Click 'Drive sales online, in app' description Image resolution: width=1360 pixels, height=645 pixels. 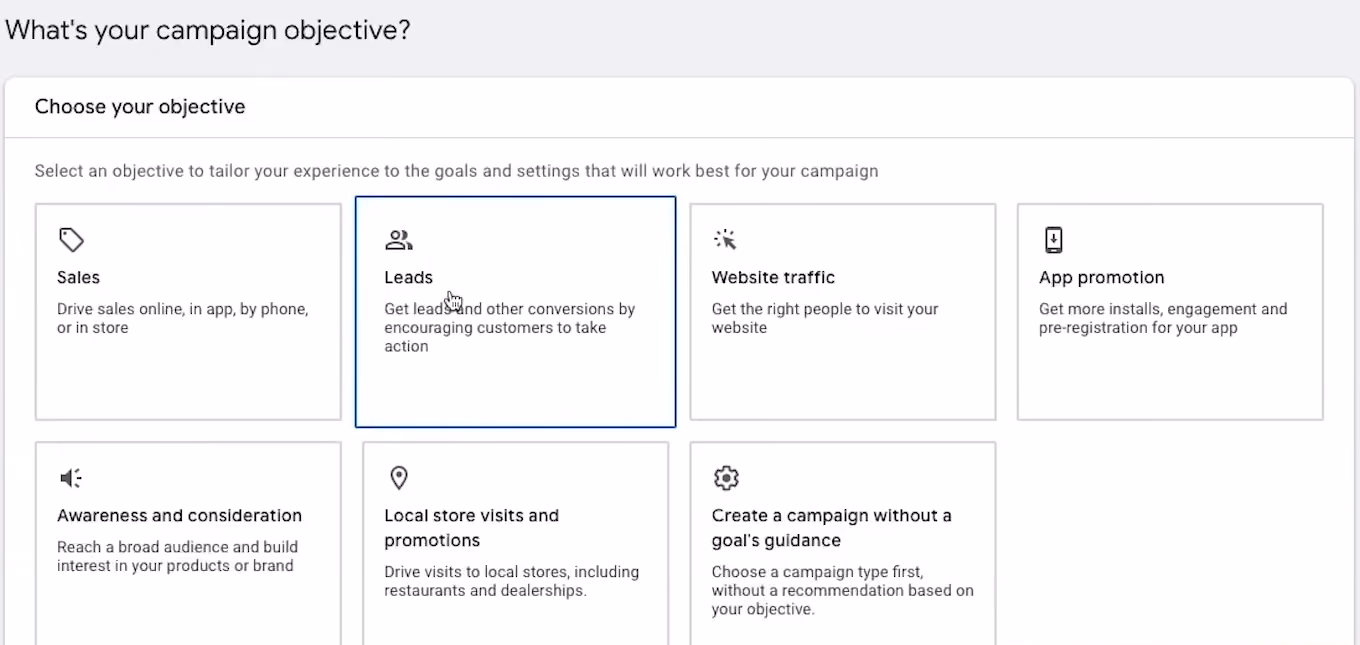click(183, 318)
